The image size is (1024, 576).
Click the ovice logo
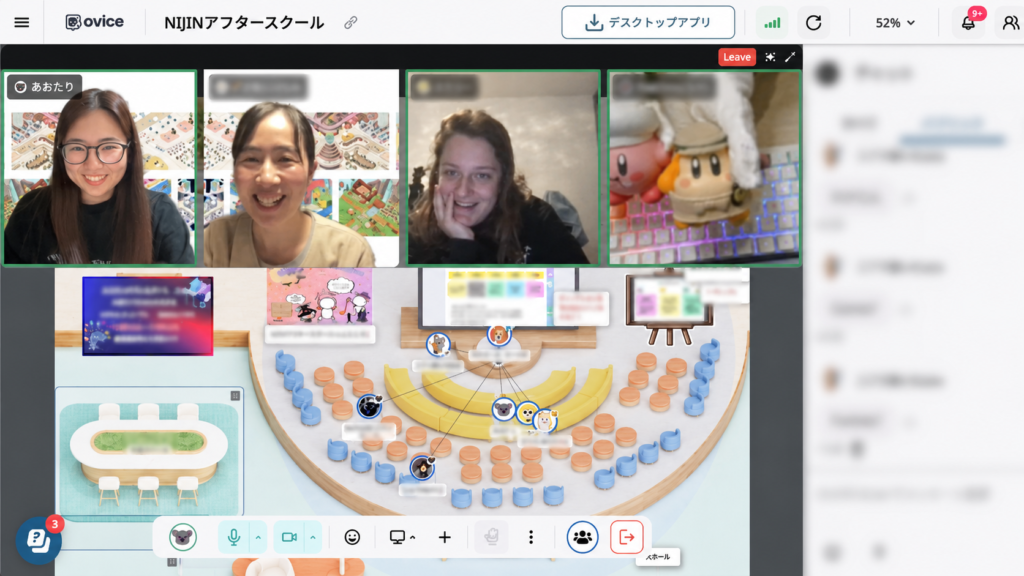(95, 22)
